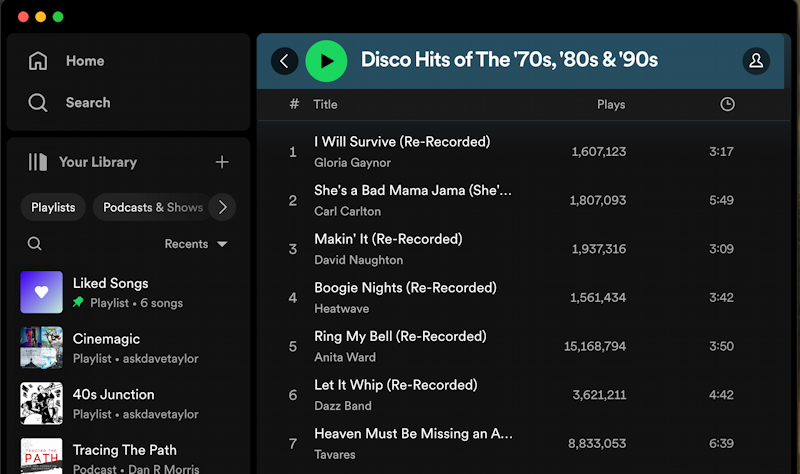Open the Home label in sidebar
Viewport: 800px width, 474px height.
click(x=85, y=61)
